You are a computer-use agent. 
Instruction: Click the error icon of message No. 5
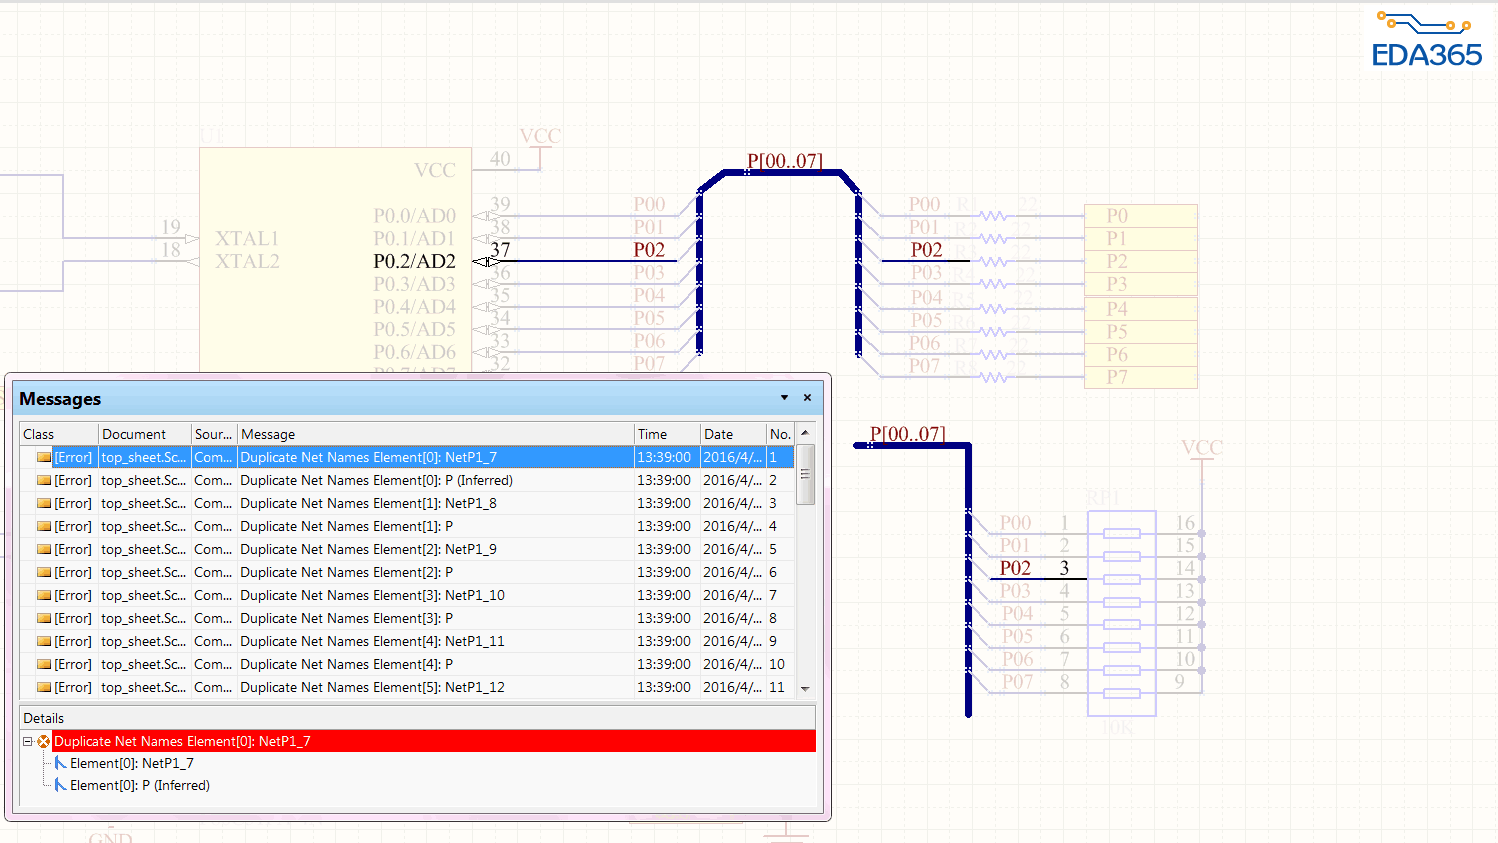coord(44,550)
